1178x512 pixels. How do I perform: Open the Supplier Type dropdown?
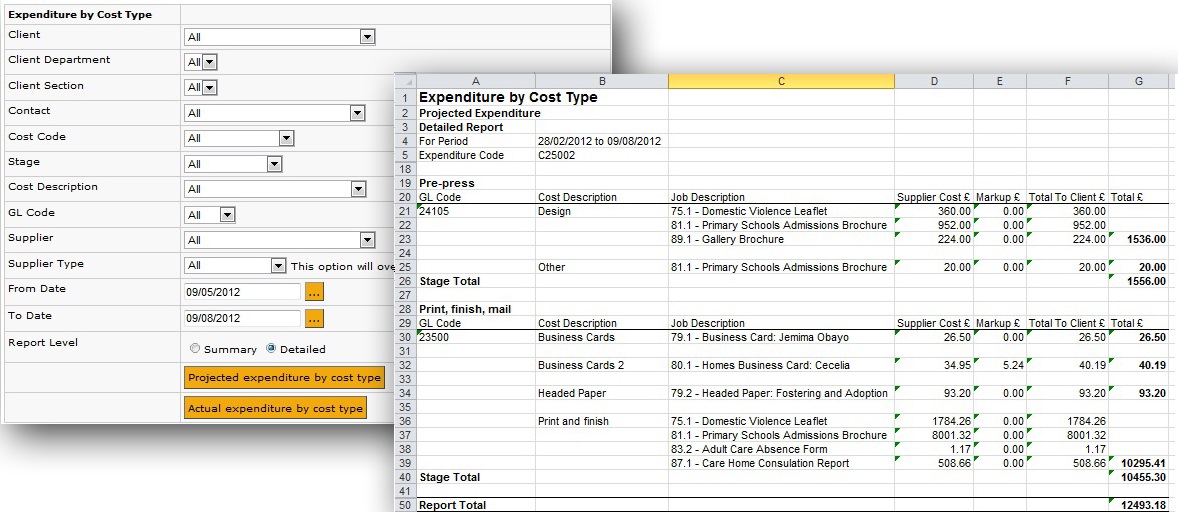[235, 266]
